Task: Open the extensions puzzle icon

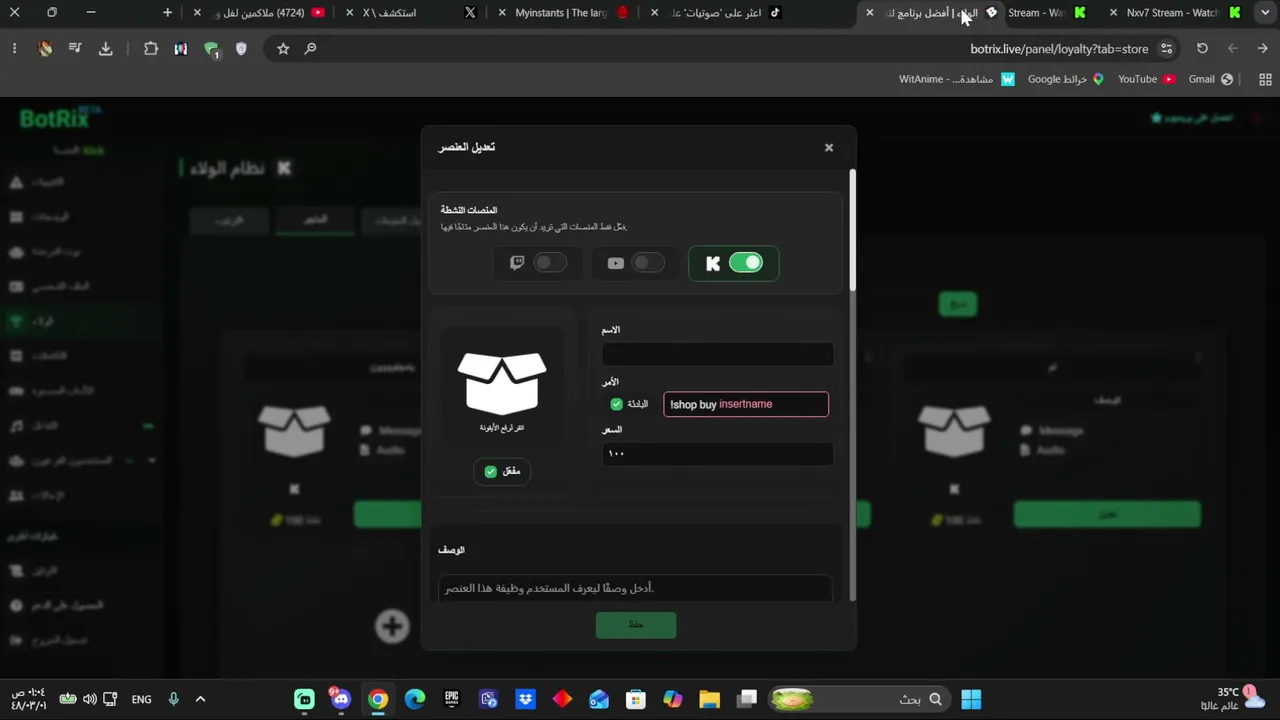Action: pos(151,48)
